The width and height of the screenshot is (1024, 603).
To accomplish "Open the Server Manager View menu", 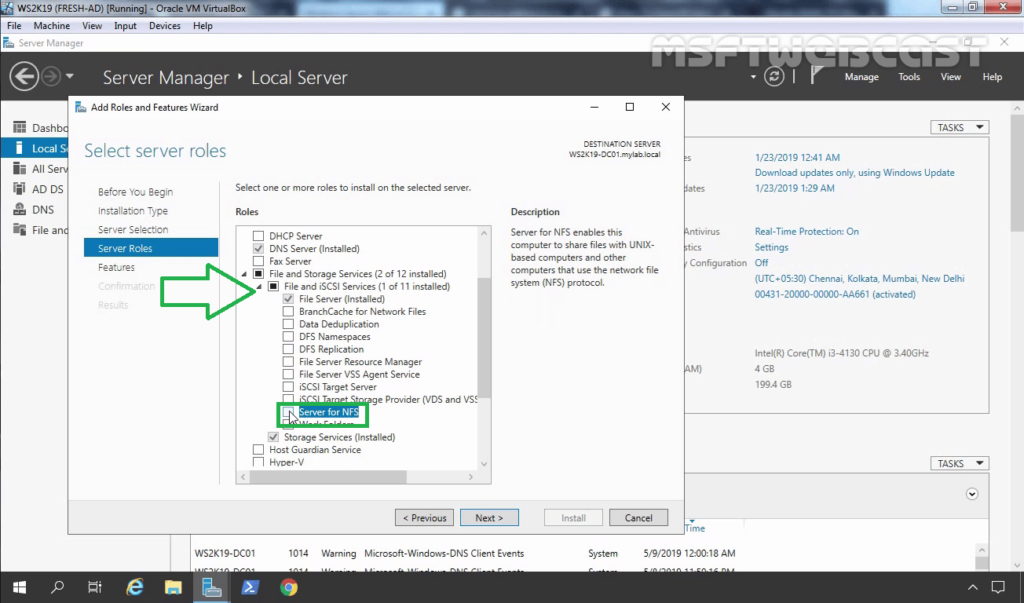I will pos(950,76).
